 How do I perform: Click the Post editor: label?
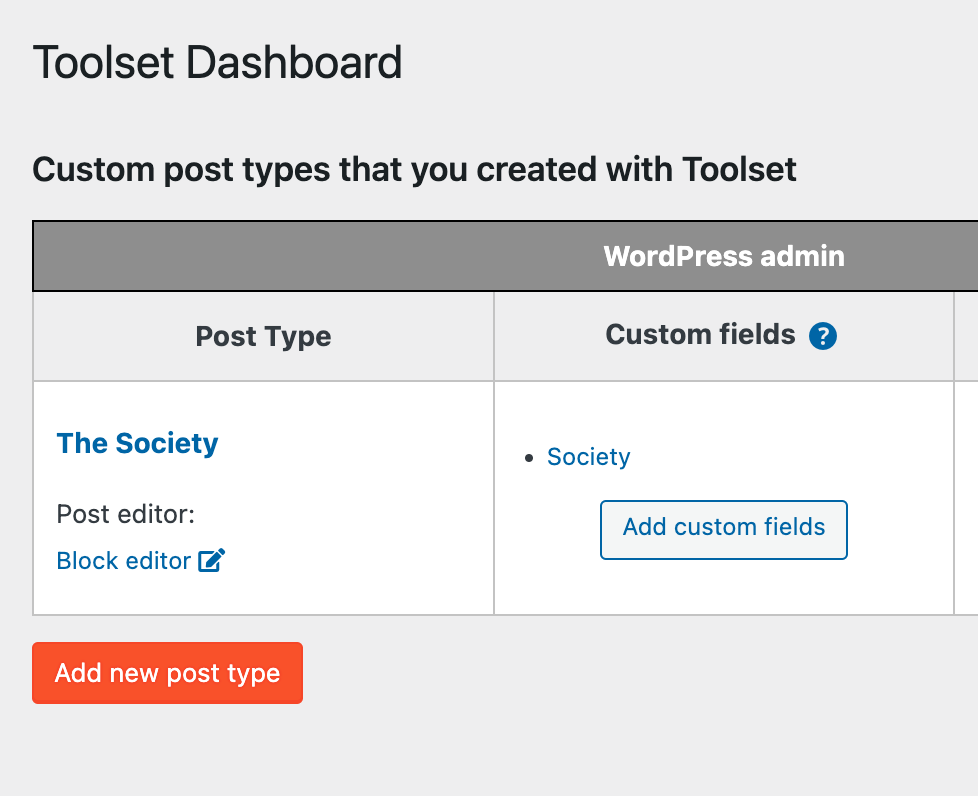[126, 515]
